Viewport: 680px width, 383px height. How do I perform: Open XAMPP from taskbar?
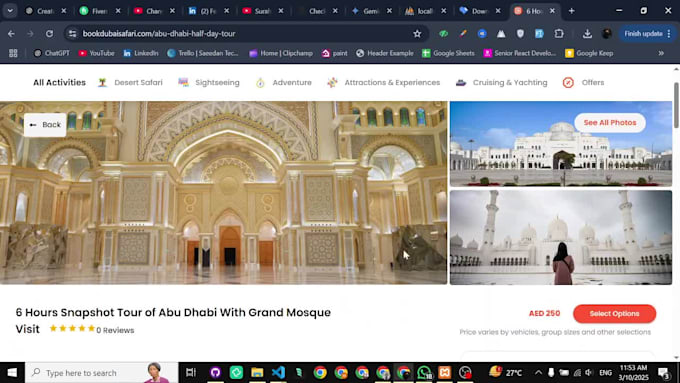click(445, 373)
